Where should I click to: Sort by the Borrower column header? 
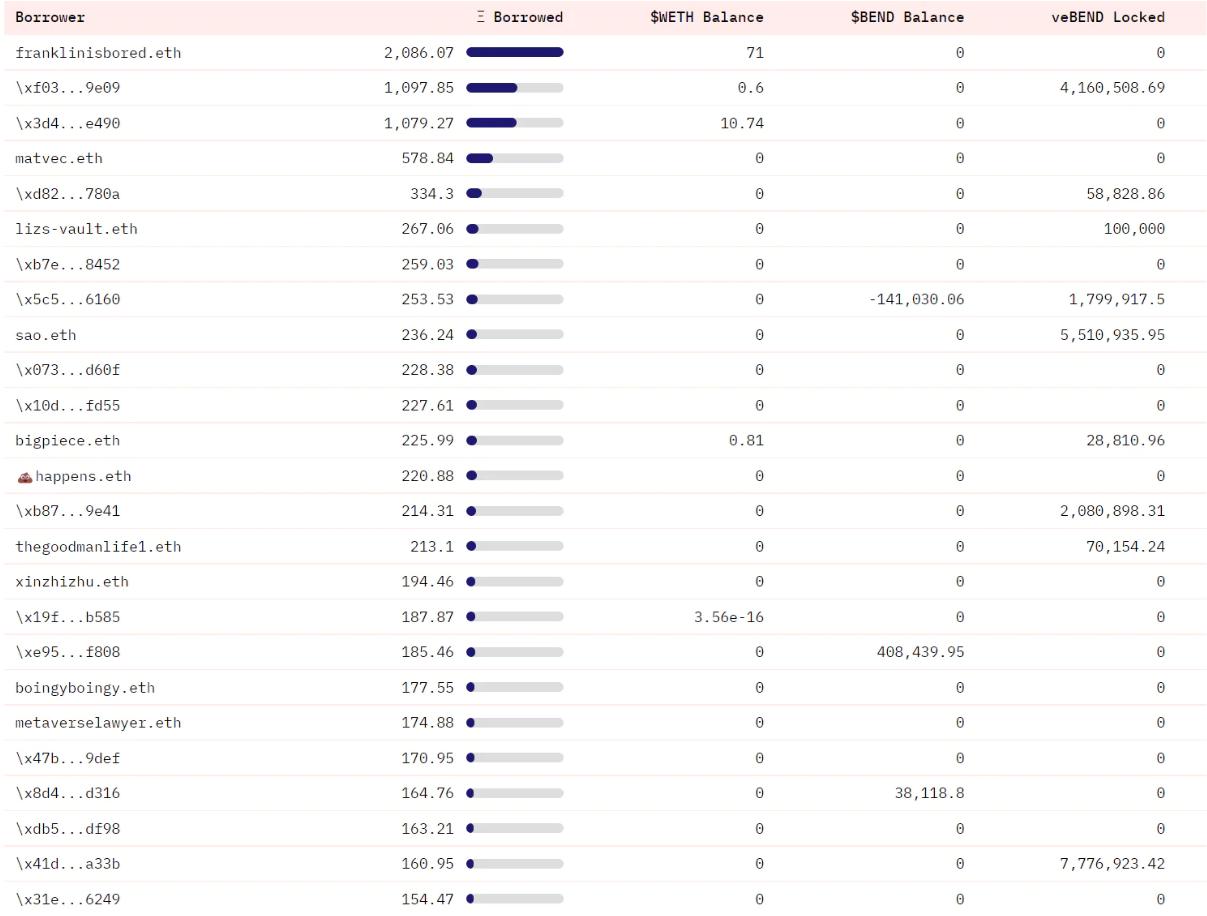click(x=50, y=17)
